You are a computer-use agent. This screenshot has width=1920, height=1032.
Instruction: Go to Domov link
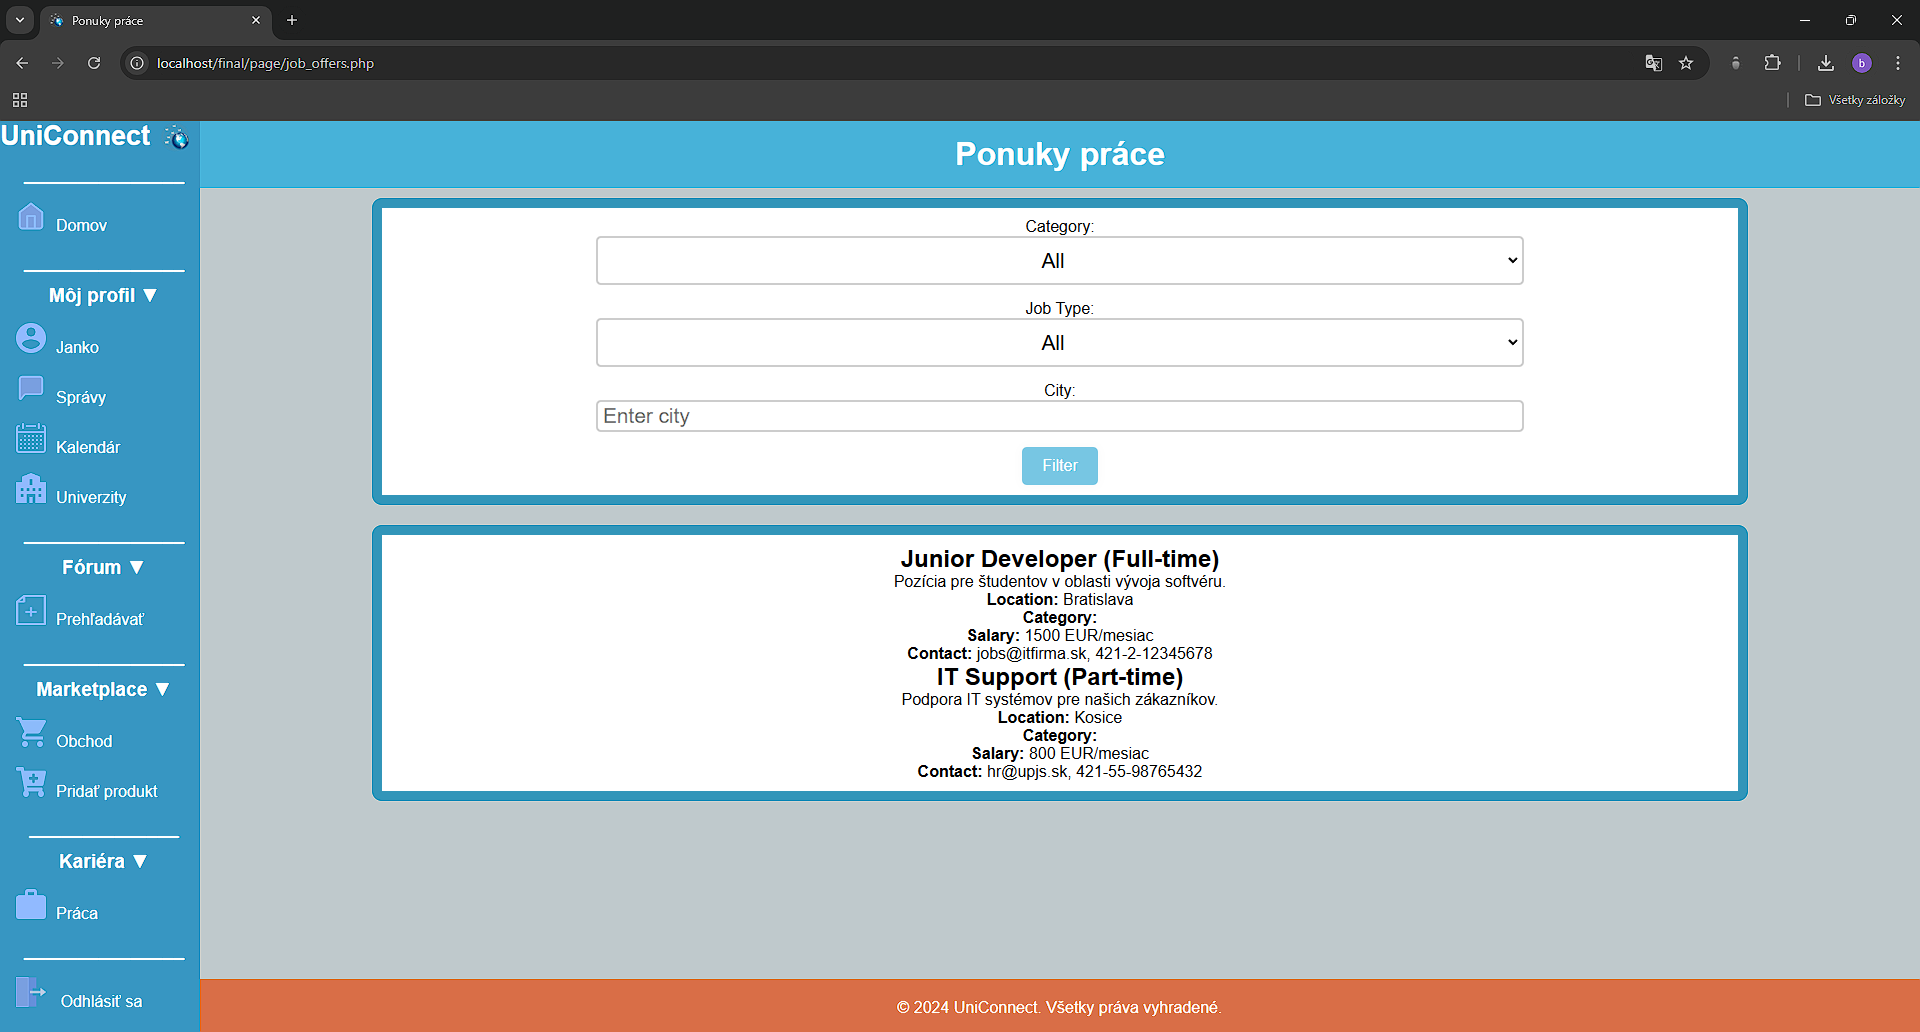click(x=81, y=226)
